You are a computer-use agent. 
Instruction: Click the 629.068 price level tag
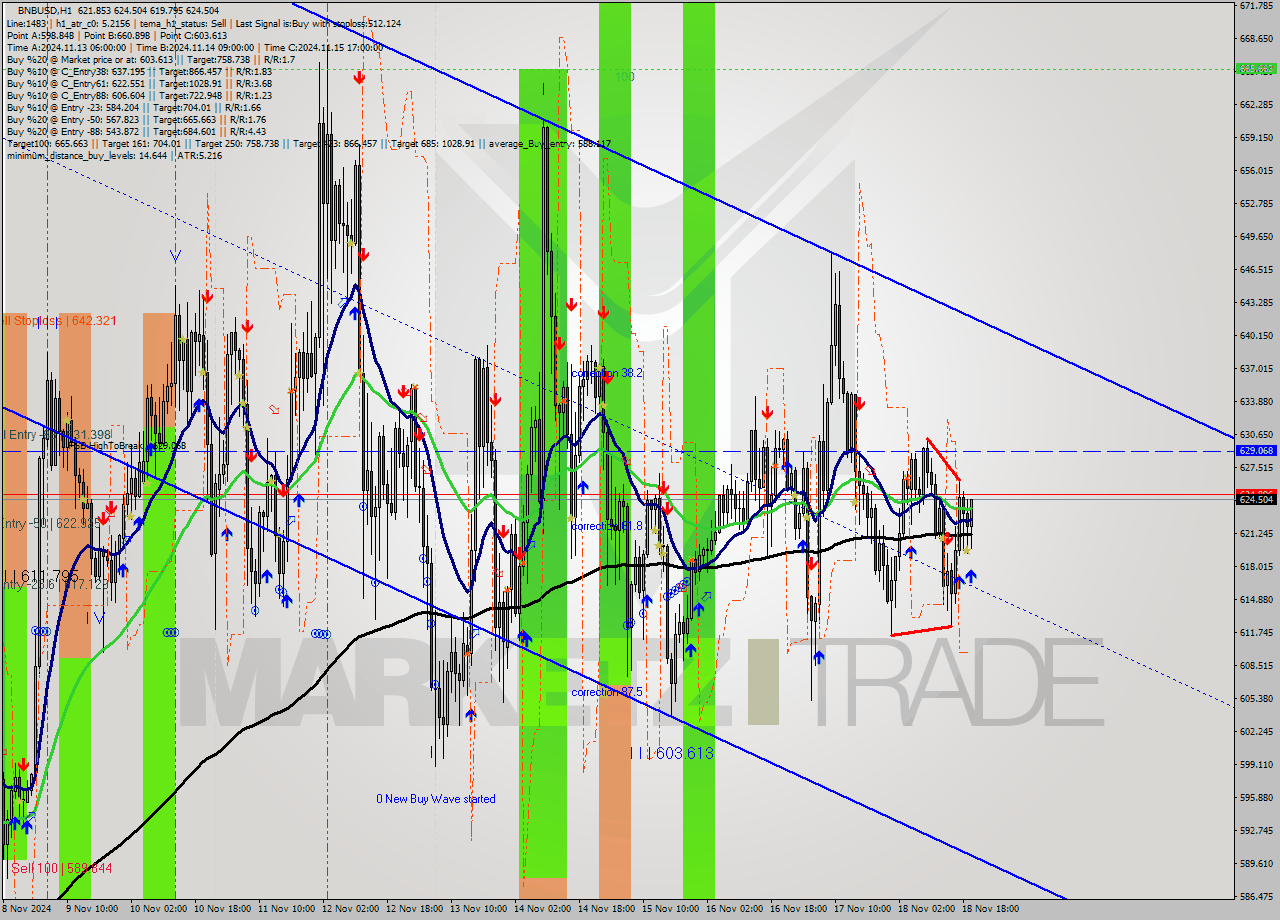1256,451
